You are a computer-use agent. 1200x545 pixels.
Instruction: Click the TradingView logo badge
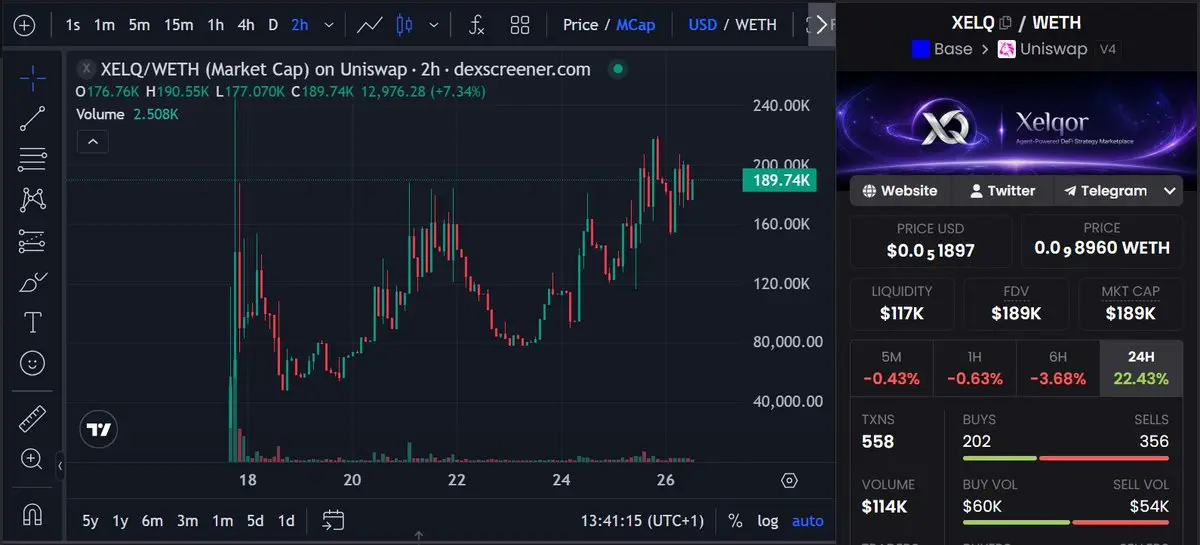coord(98,429)
